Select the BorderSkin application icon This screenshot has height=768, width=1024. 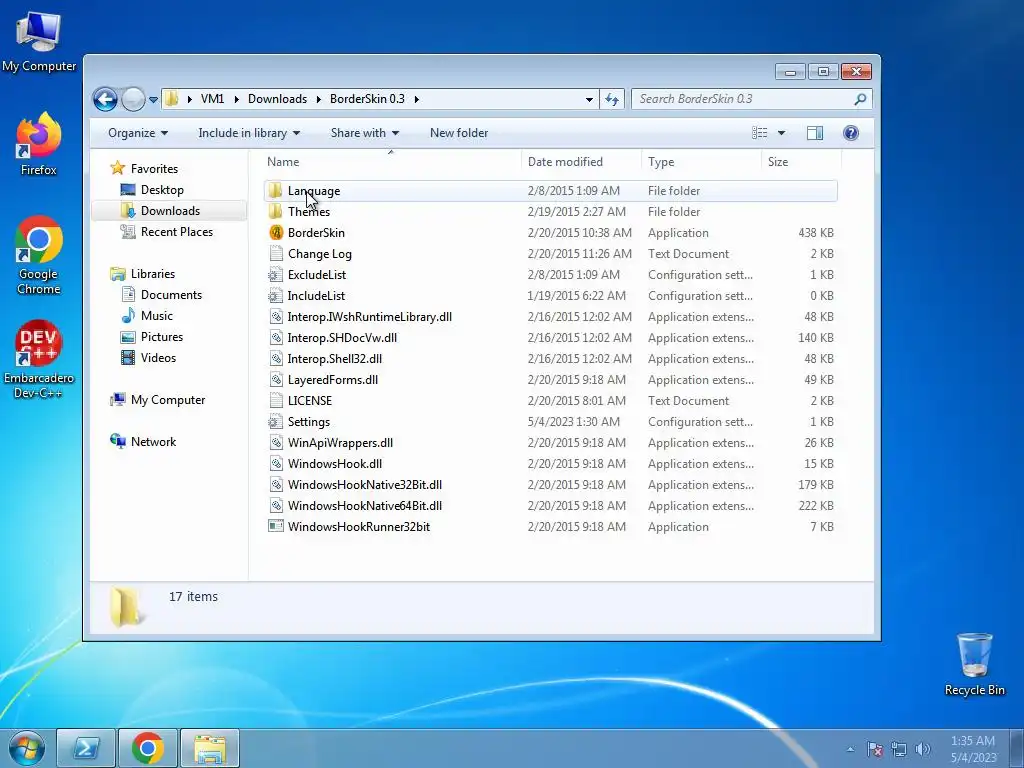(276, 232)
